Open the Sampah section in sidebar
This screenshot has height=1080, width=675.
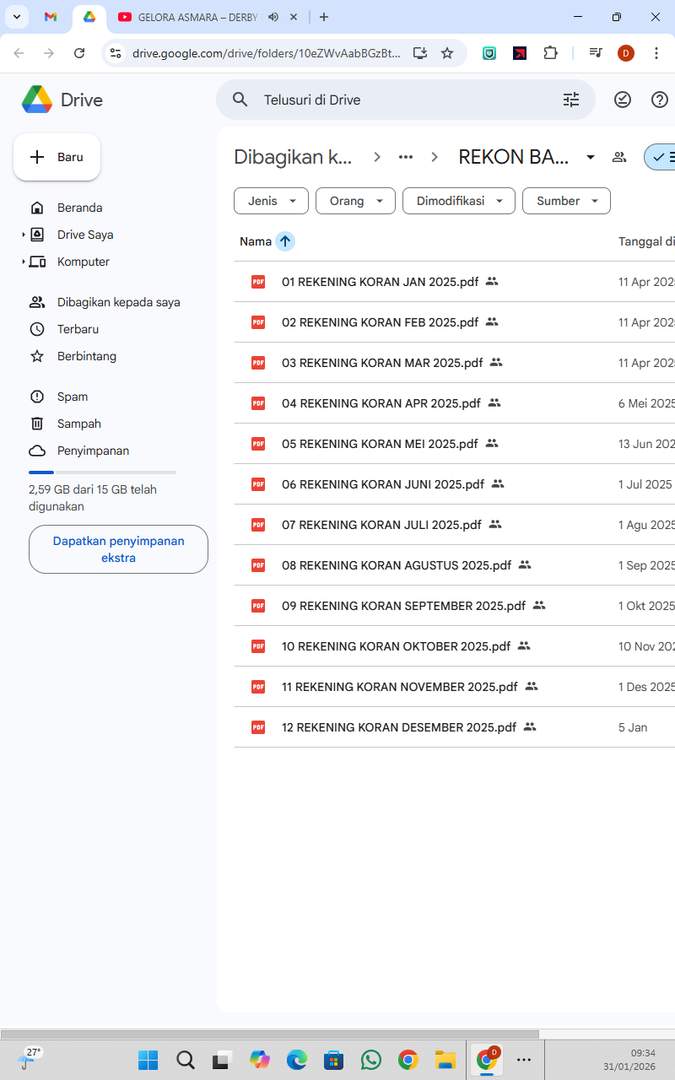79,424
